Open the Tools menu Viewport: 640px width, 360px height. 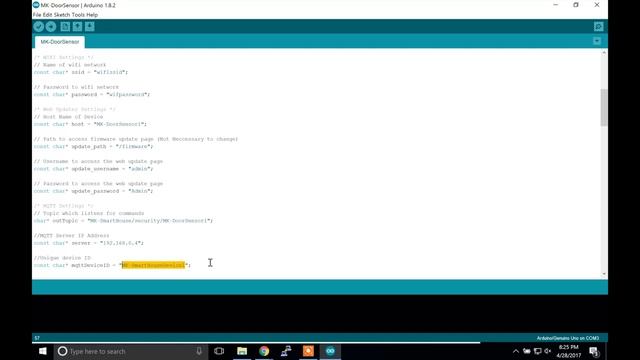(x=78, y=15)
